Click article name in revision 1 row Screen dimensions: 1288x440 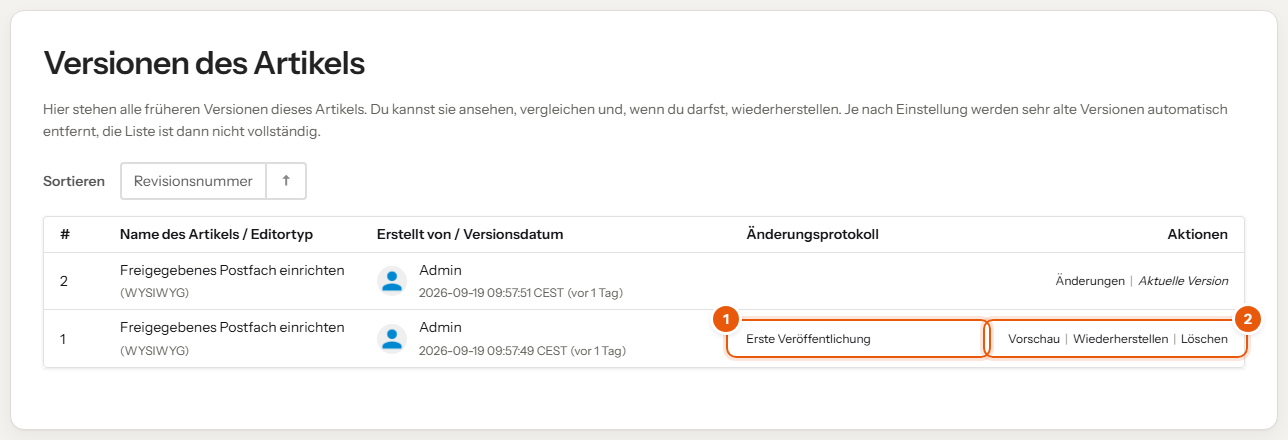pyautogui.click(x=232, y=327)
